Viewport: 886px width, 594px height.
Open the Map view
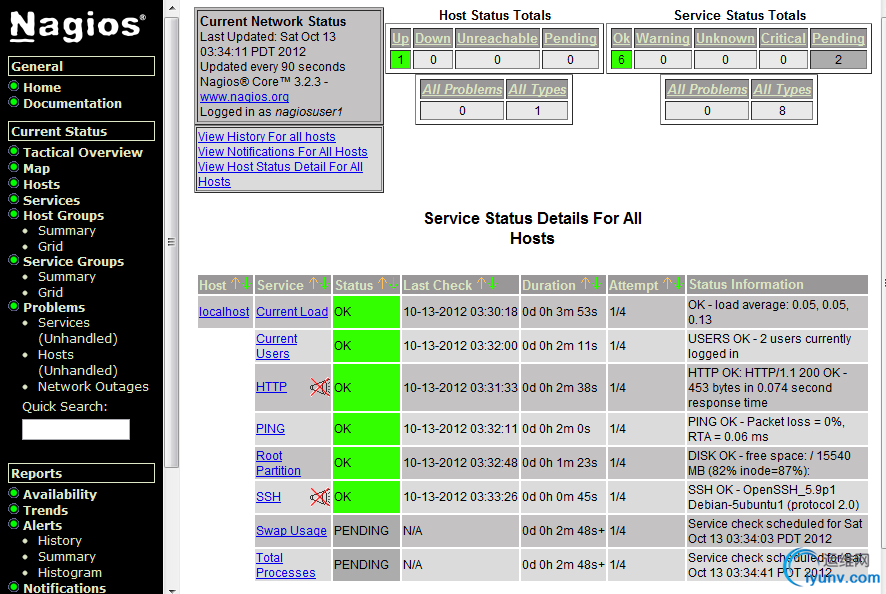[x=36, y=168]
